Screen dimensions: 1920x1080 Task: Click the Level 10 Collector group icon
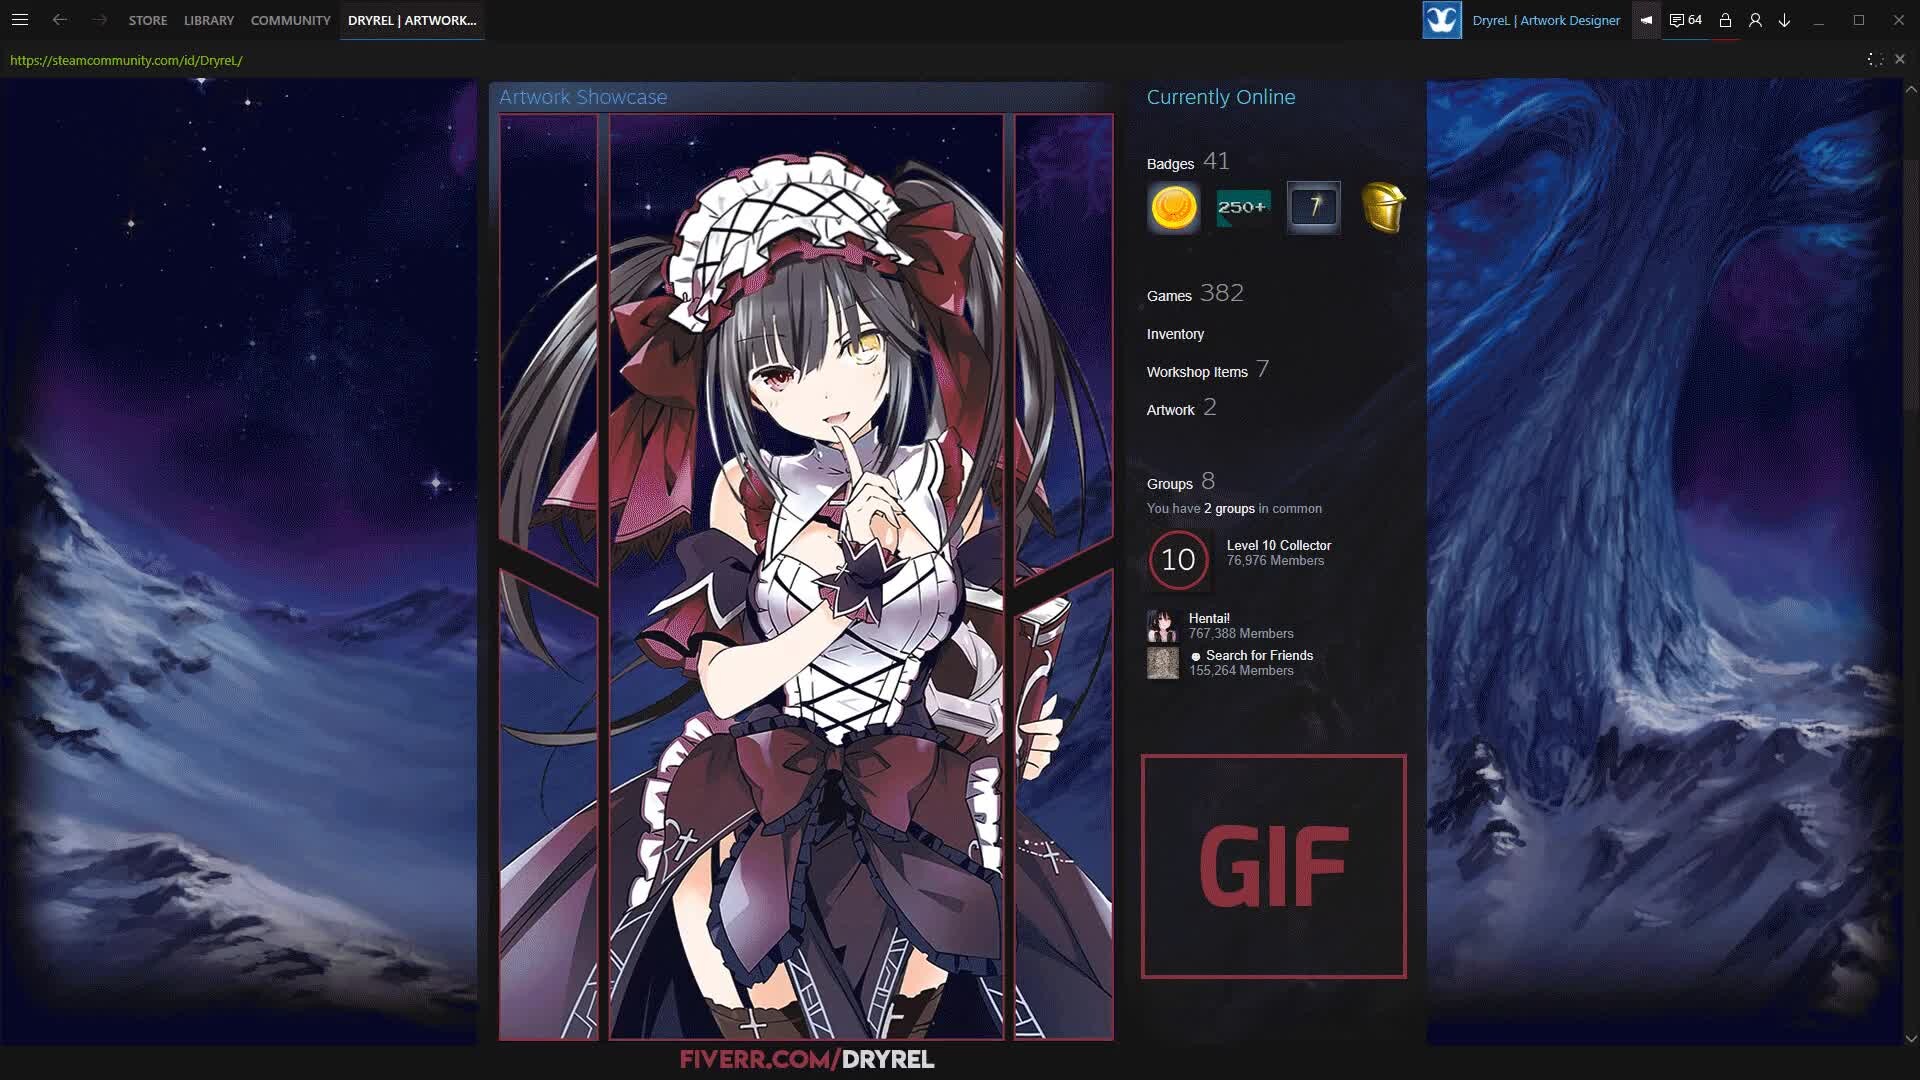[1178, 560]
